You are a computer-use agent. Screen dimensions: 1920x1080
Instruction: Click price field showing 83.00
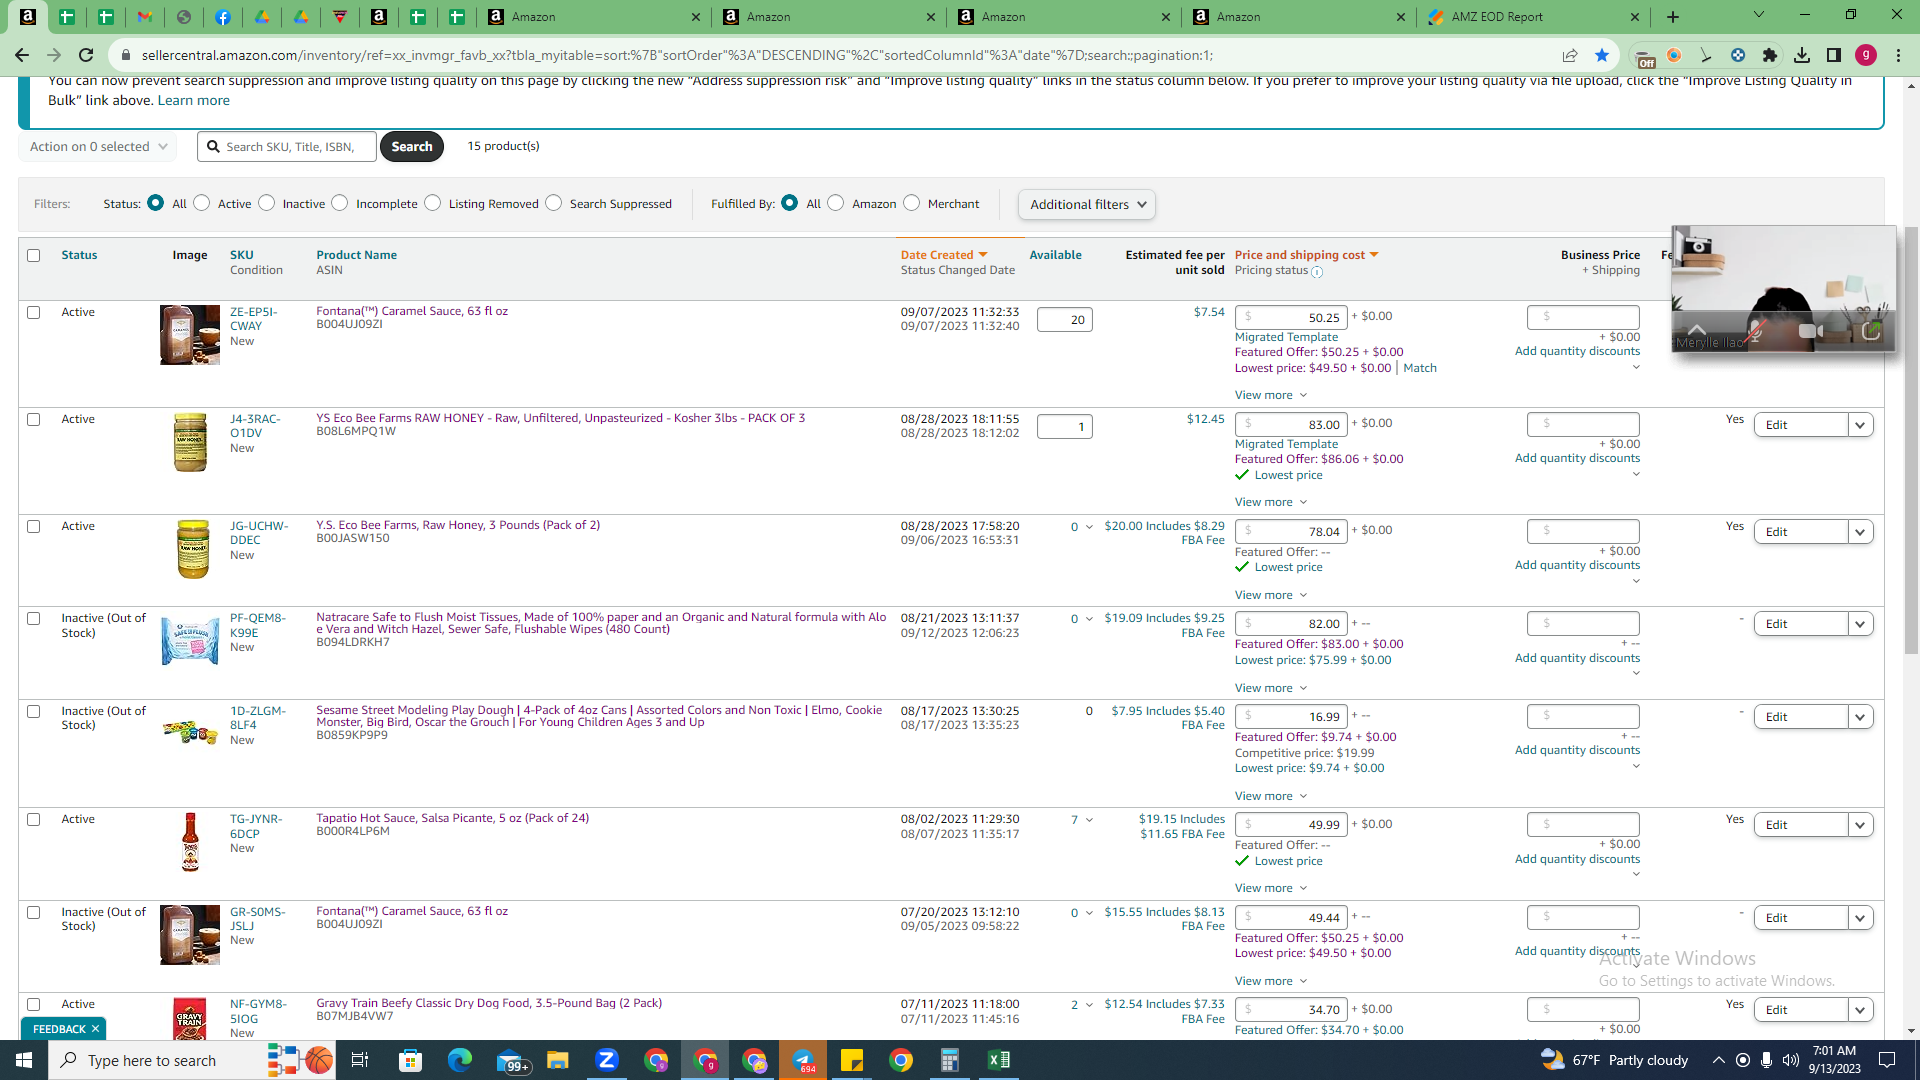(x=1291, y=424)
